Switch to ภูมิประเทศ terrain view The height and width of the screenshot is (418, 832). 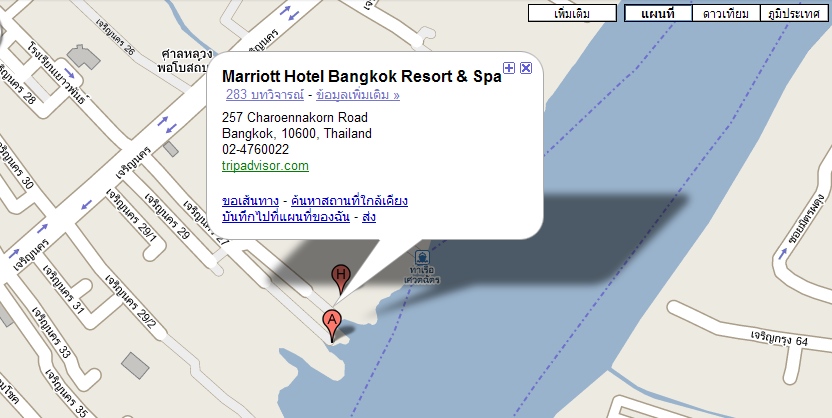[x=794, y=13]
